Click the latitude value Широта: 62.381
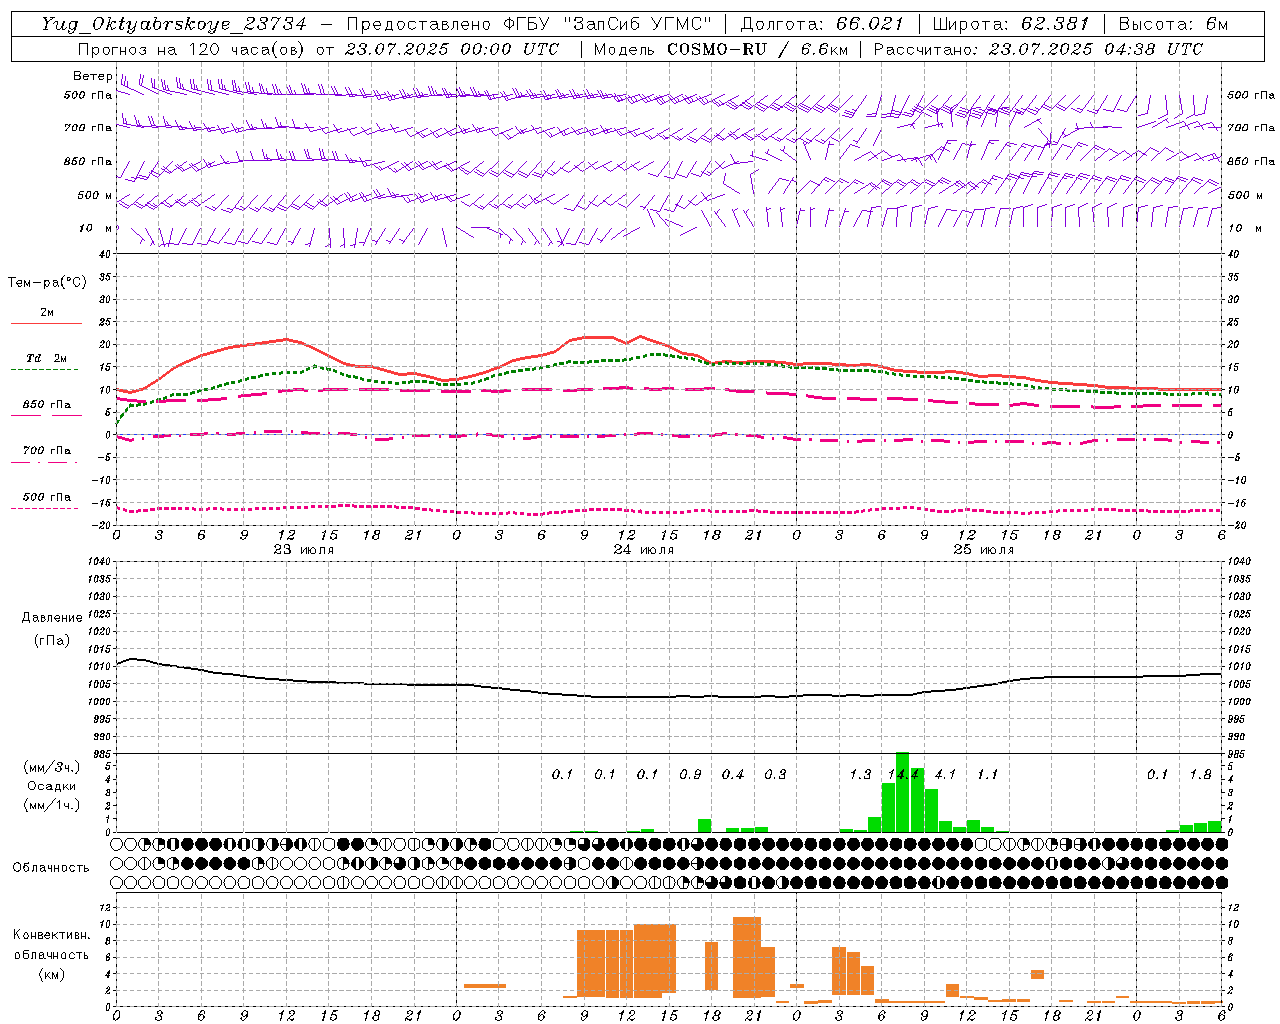 coord(1010,24)
